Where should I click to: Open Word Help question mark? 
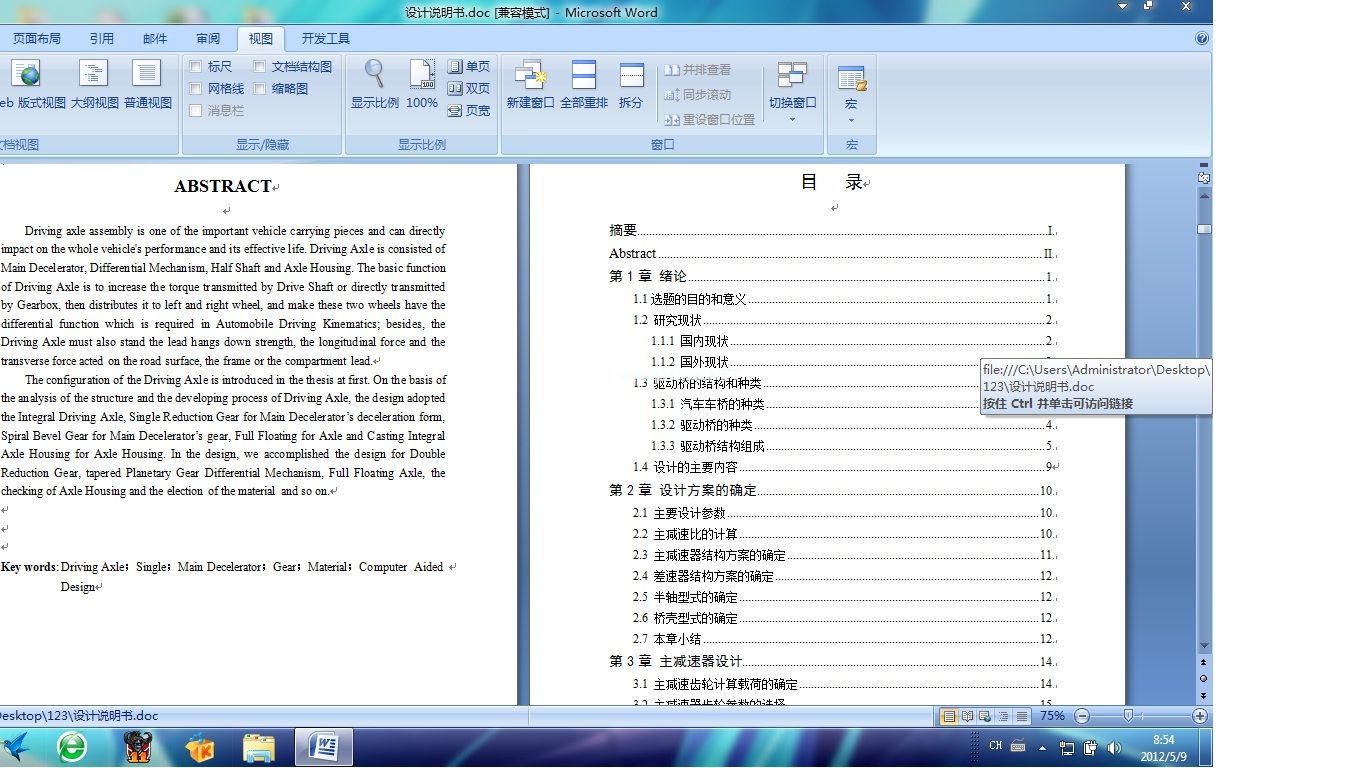[1202, 39]
